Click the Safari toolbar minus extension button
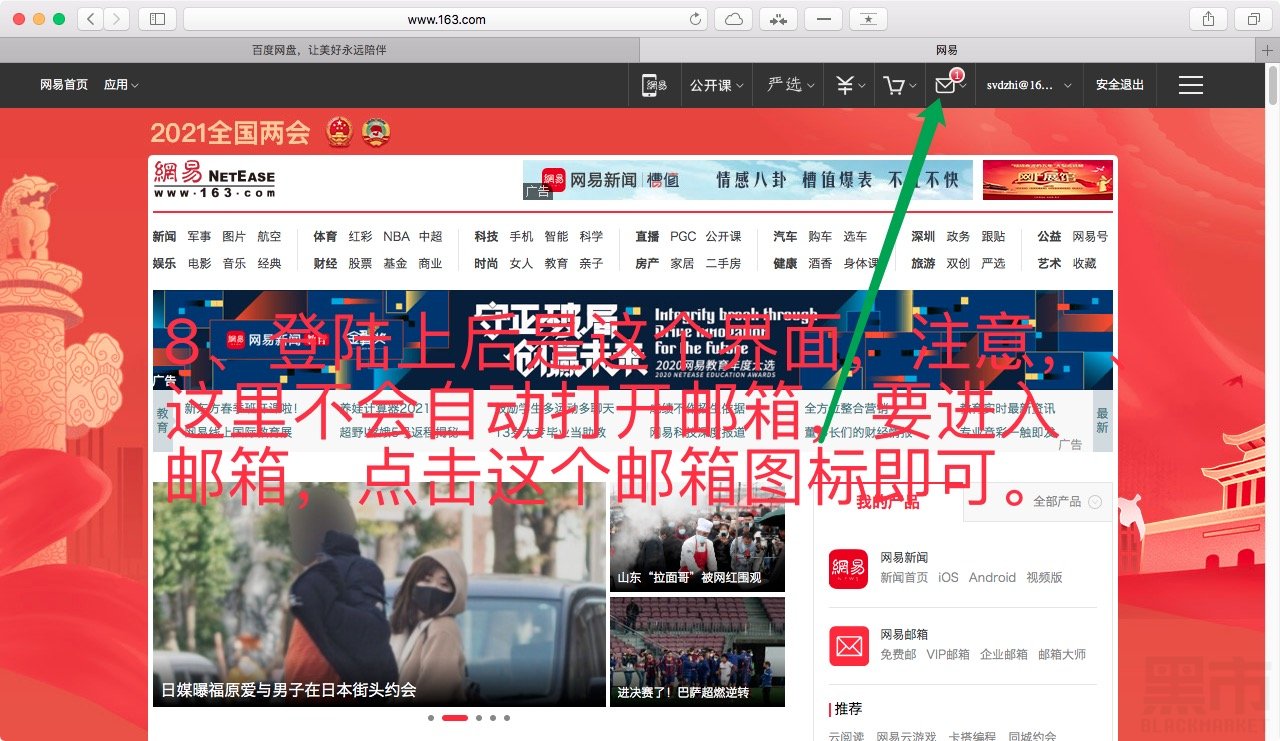The image size is (1280, 741). click(823, 19)
